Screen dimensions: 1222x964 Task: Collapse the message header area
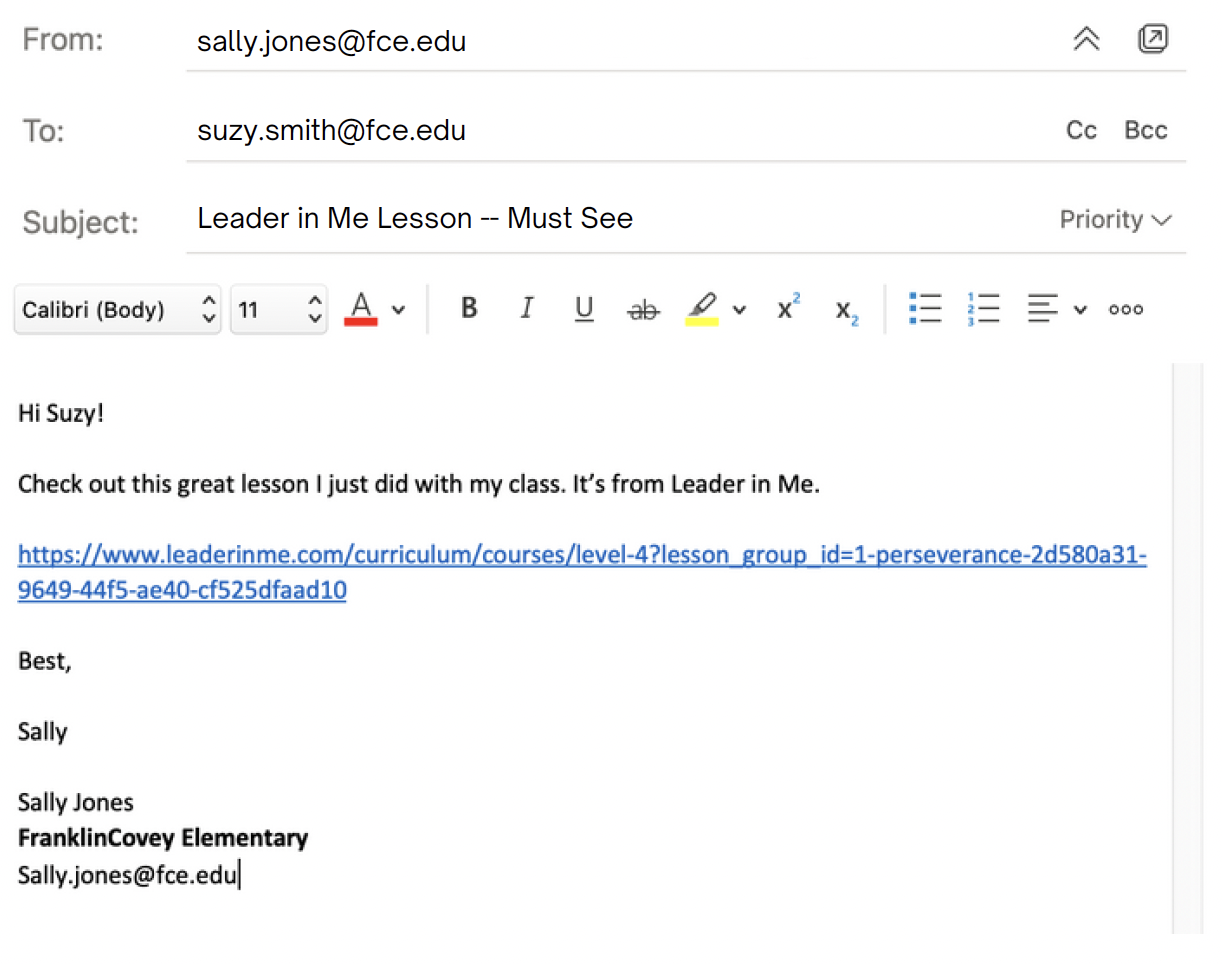1086,38
